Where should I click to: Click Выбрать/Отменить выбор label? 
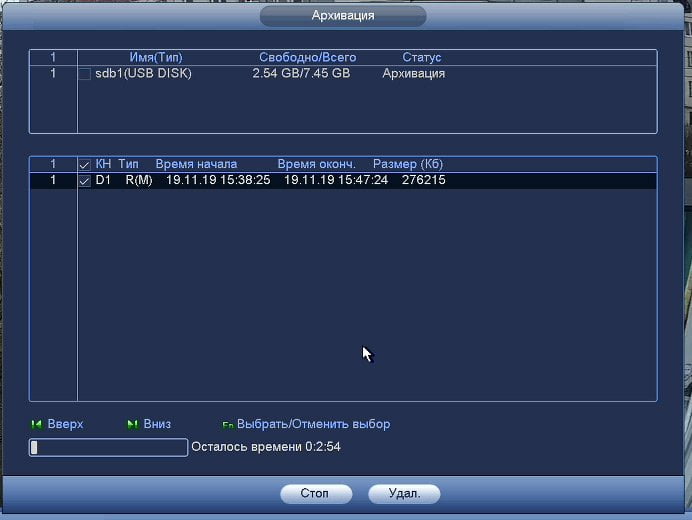tap(313, 424)
